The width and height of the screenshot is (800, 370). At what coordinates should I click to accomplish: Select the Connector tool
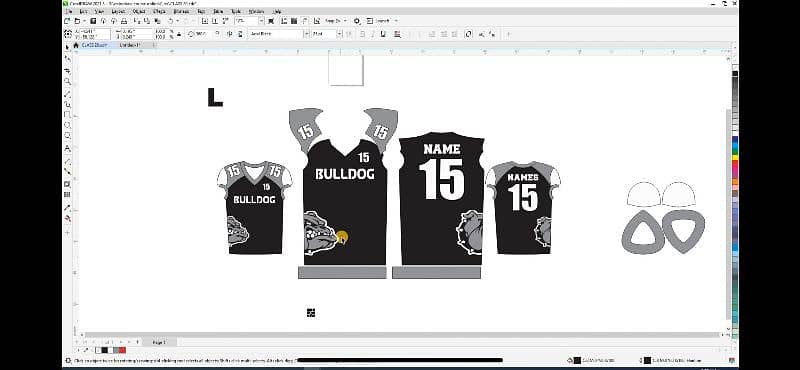click(67, 171)
